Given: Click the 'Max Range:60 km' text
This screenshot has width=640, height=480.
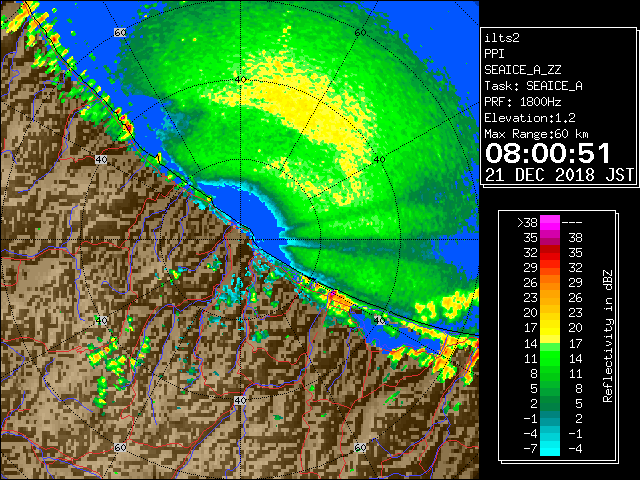Looking at the screenshot, I should tap(536, 134).
